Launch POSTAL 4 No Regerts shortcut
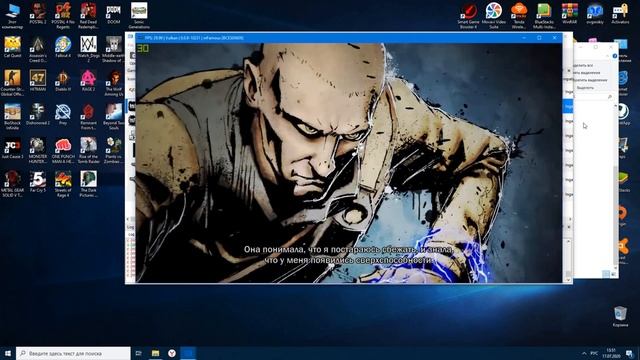Viewport: 640px width, 360px height. point(63,16)
